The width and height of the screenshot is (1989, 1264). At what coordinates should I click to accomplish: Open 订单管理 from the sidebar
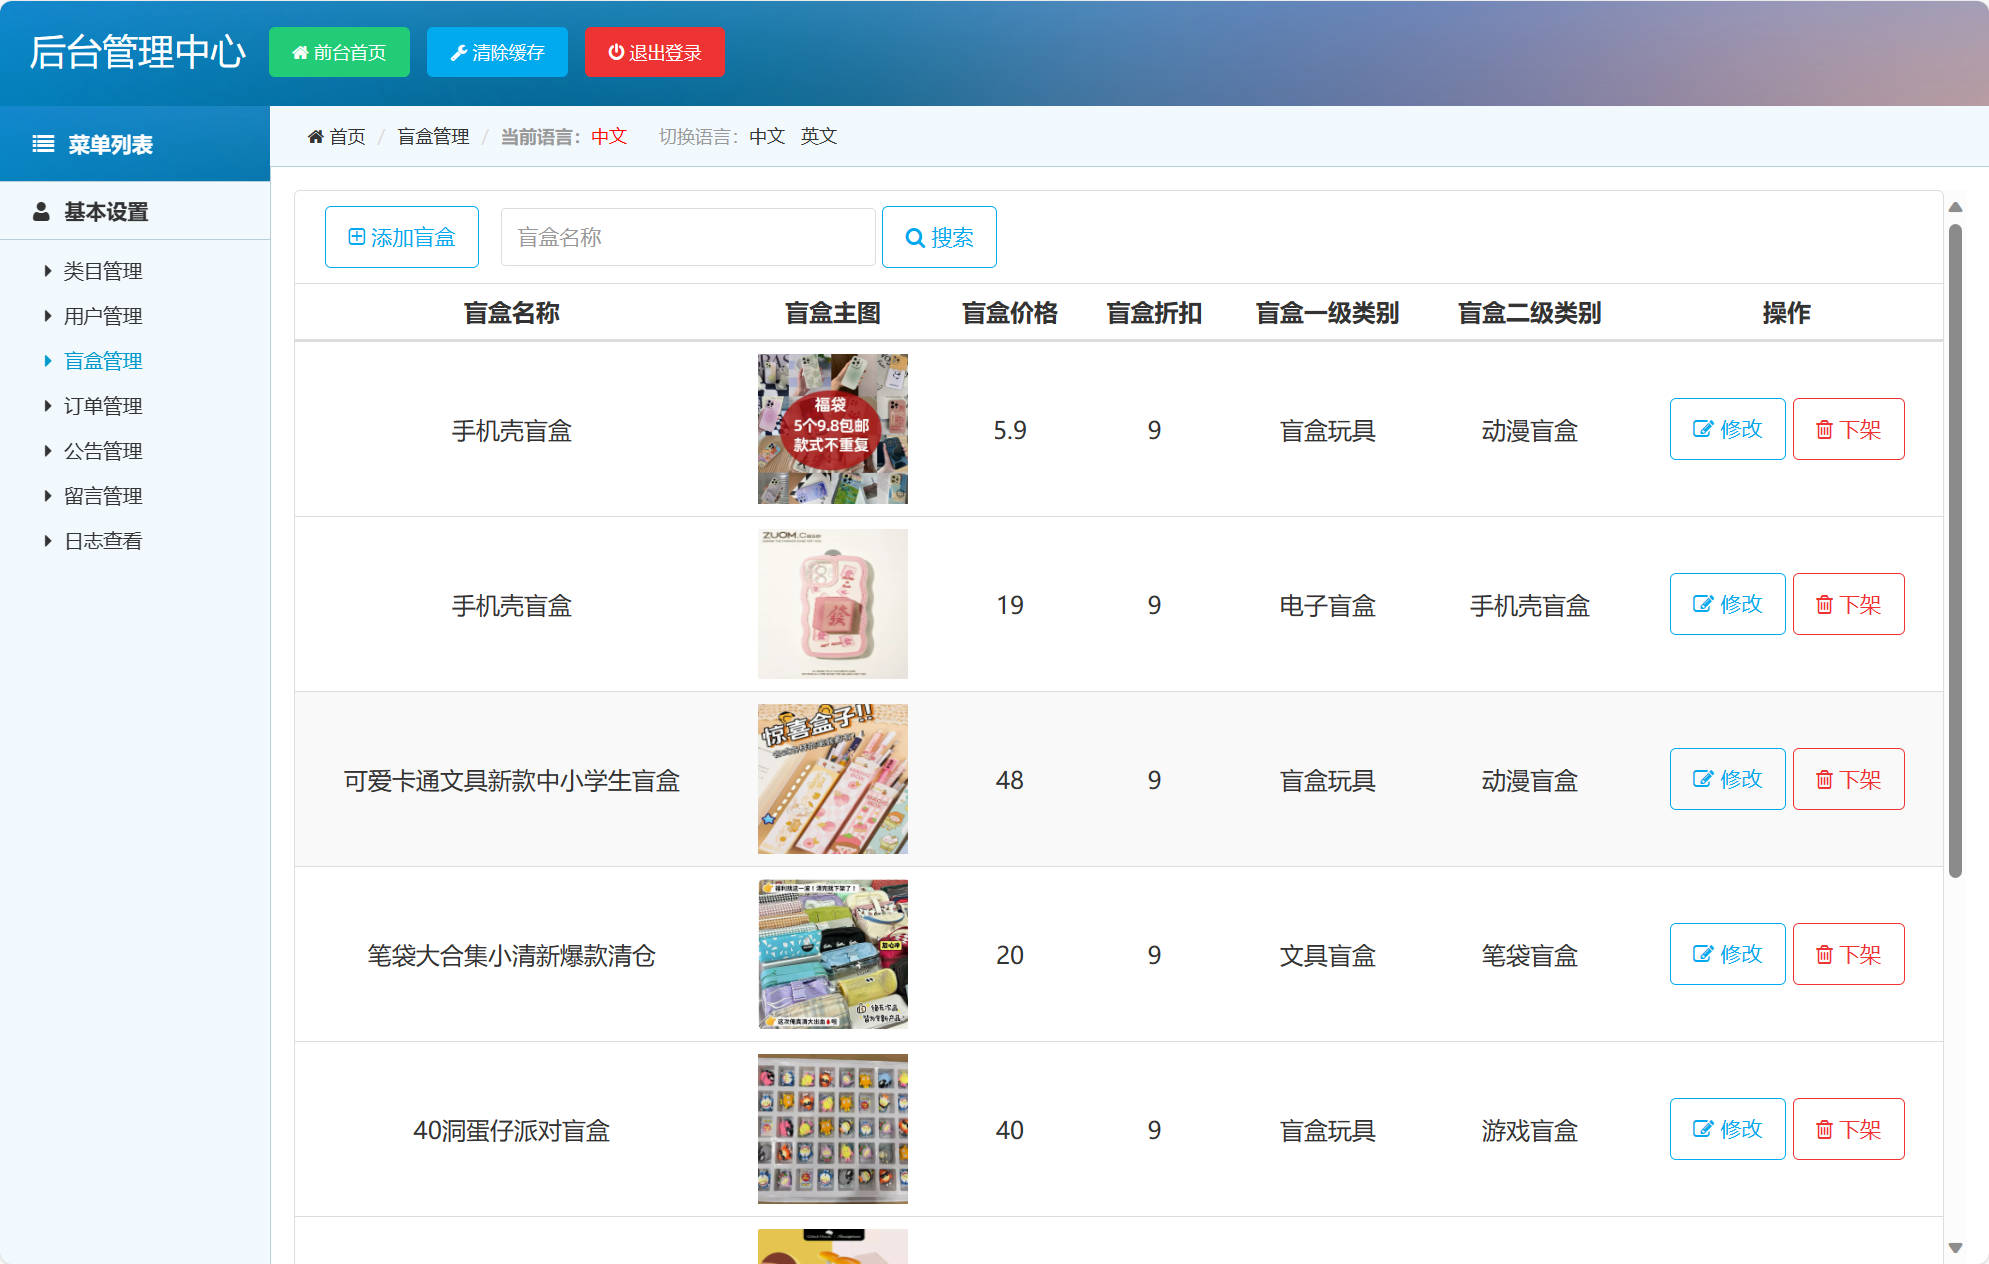pos(103,405)
